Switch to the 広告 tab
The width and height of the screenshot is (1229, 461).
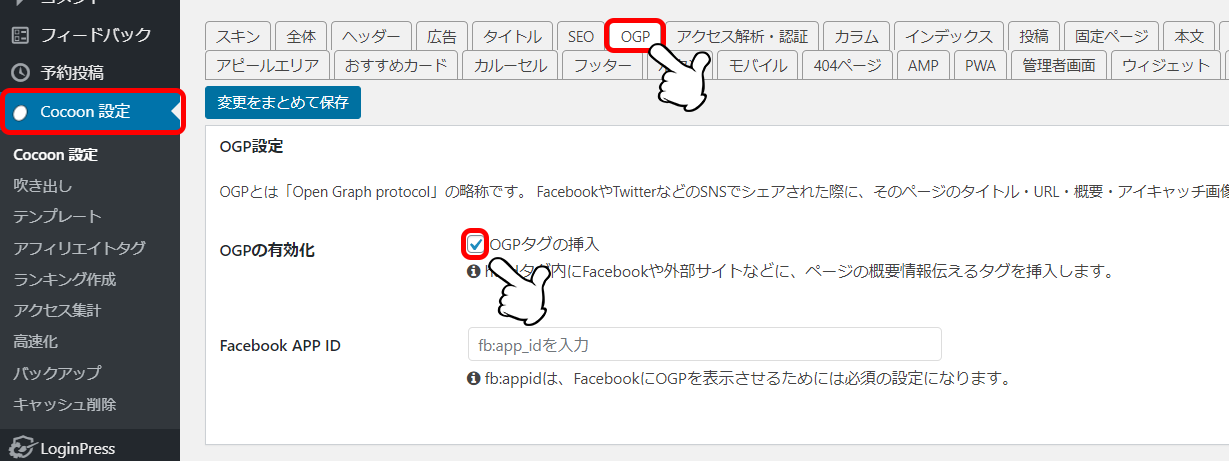coord(441,36)
